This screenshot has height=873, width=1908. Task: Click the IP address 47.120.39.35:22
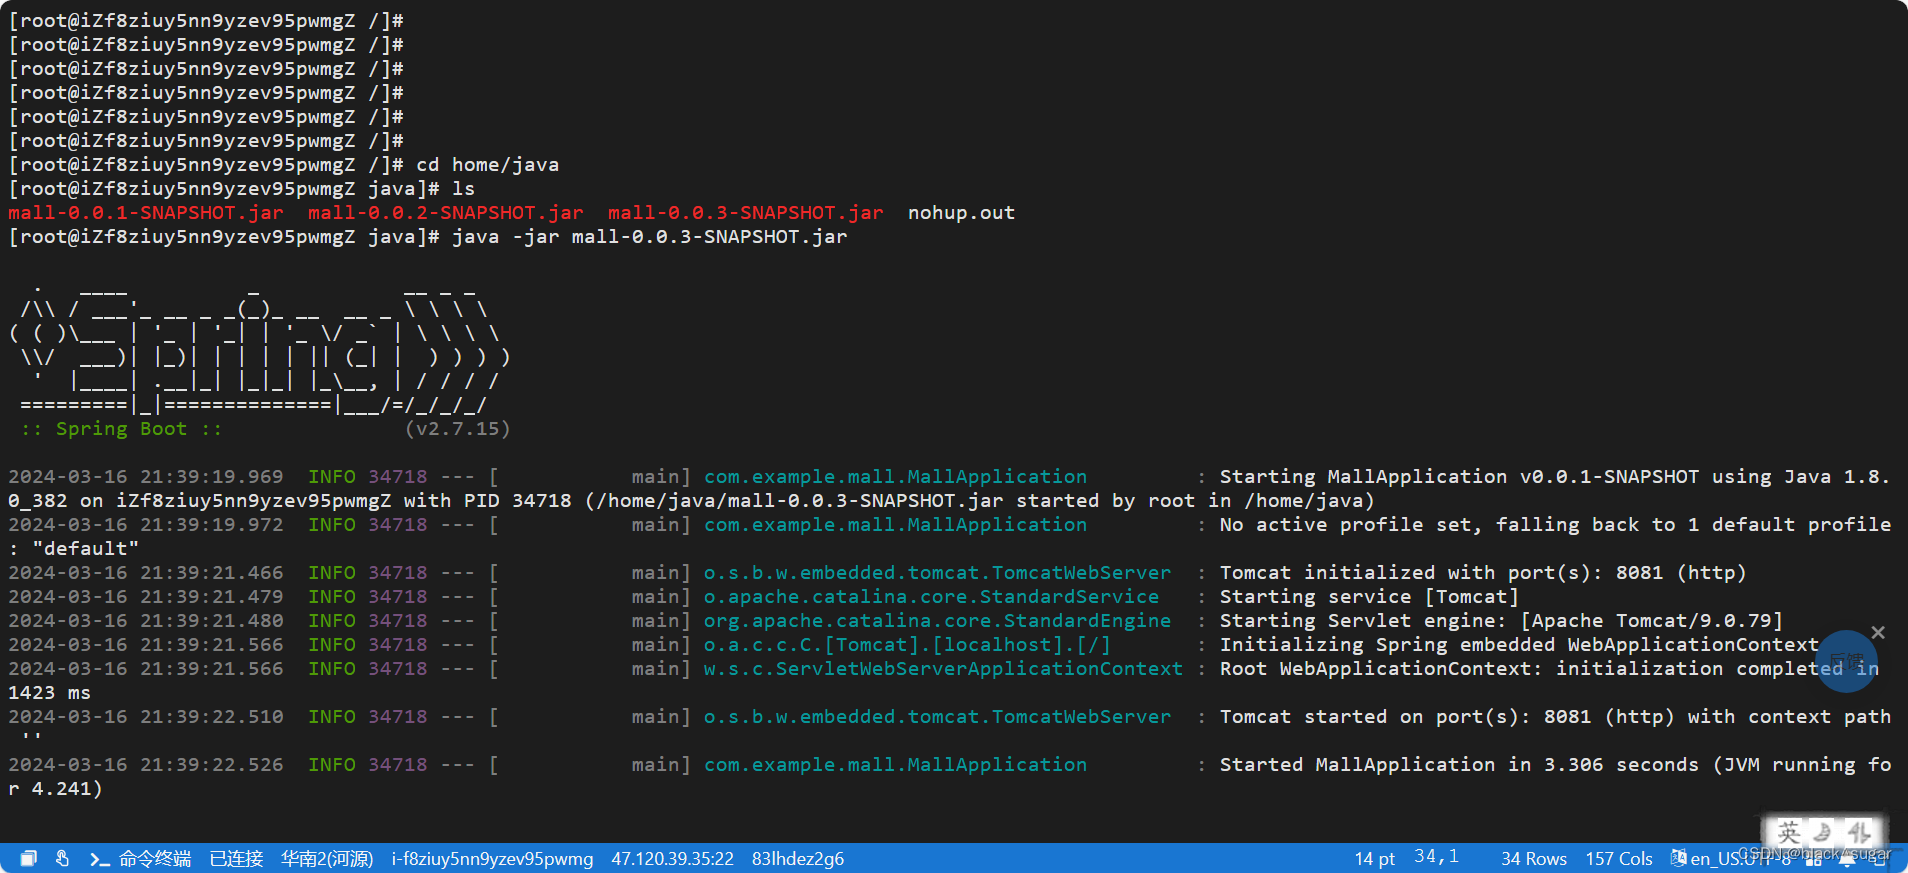672,859
